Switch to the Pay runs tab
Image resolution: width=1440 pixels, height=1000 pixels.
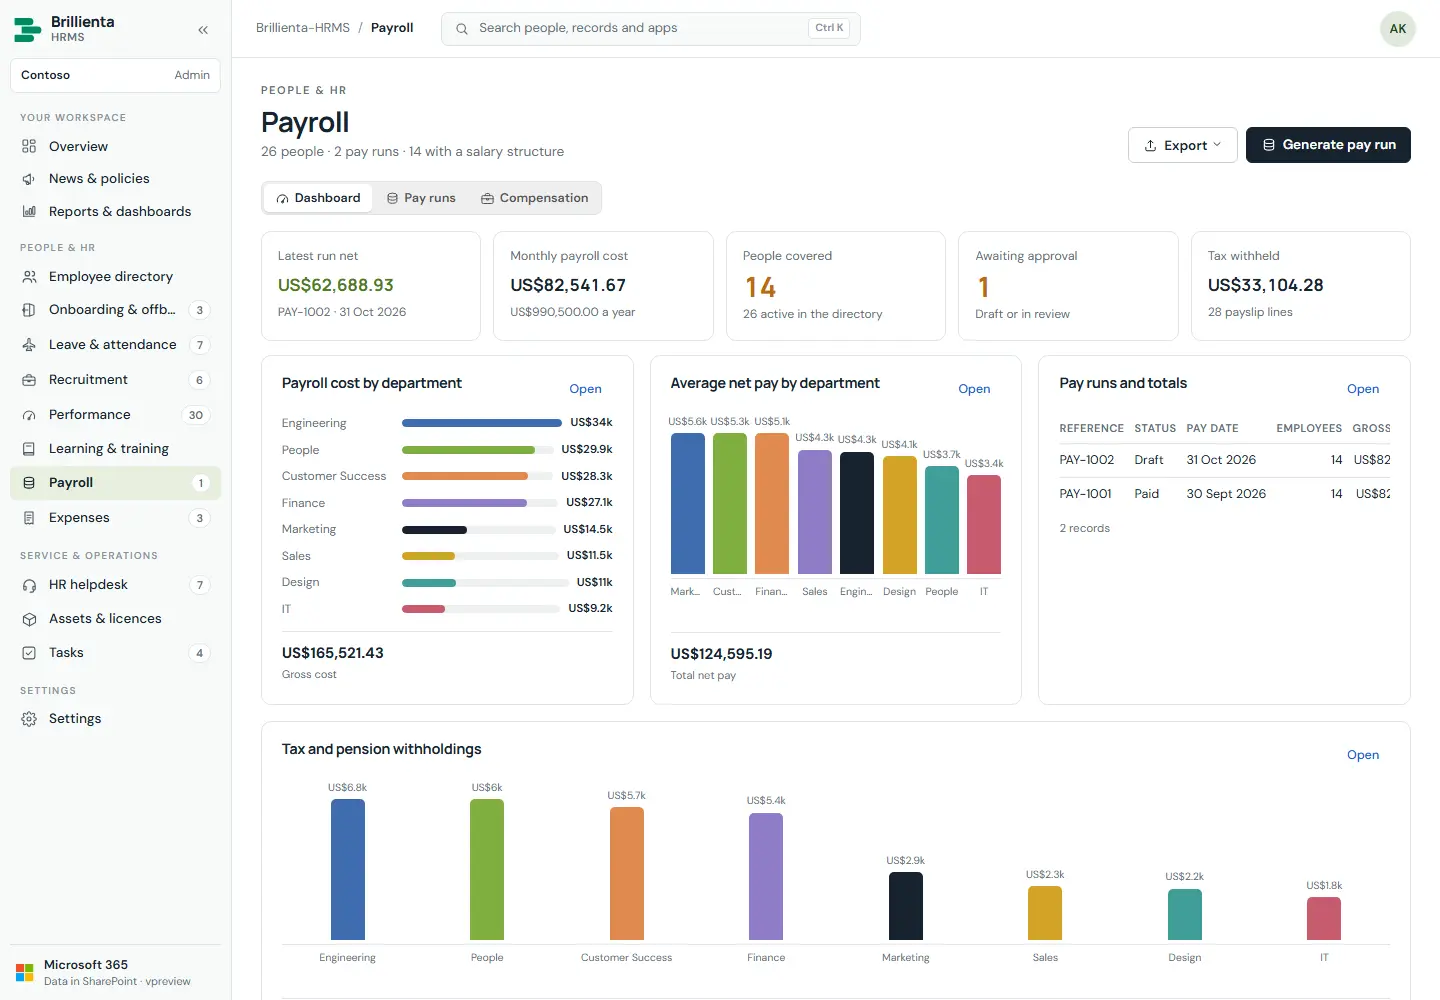421,198
